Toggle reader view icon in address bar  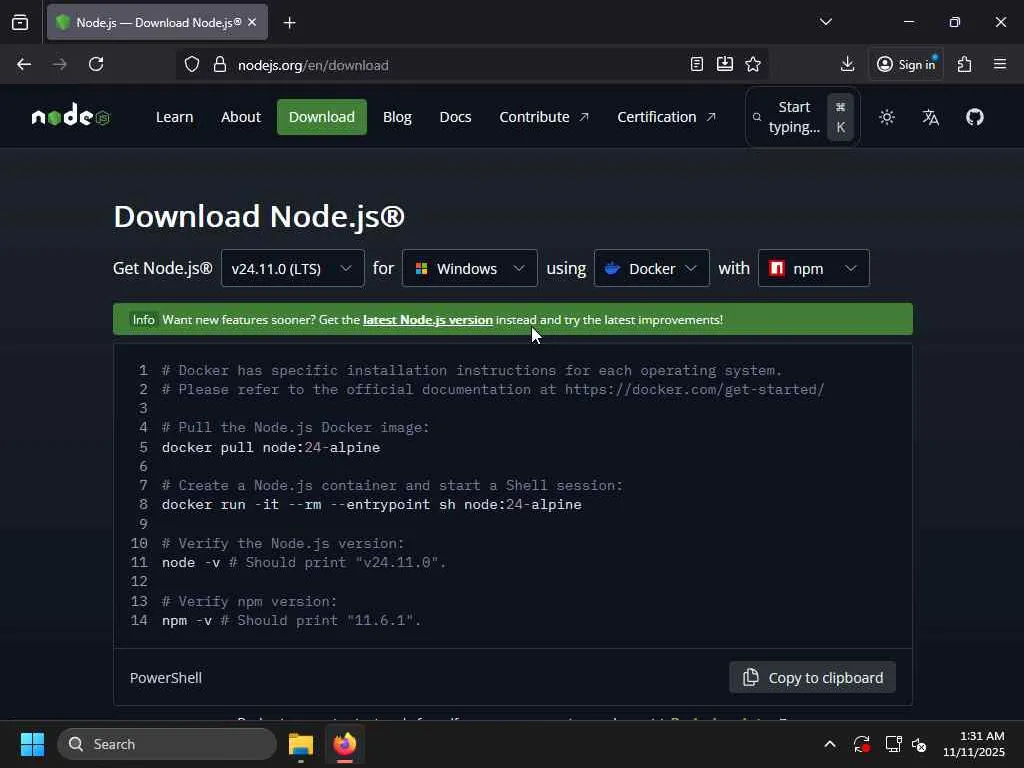pyautogui.click(x=697, y=64)
